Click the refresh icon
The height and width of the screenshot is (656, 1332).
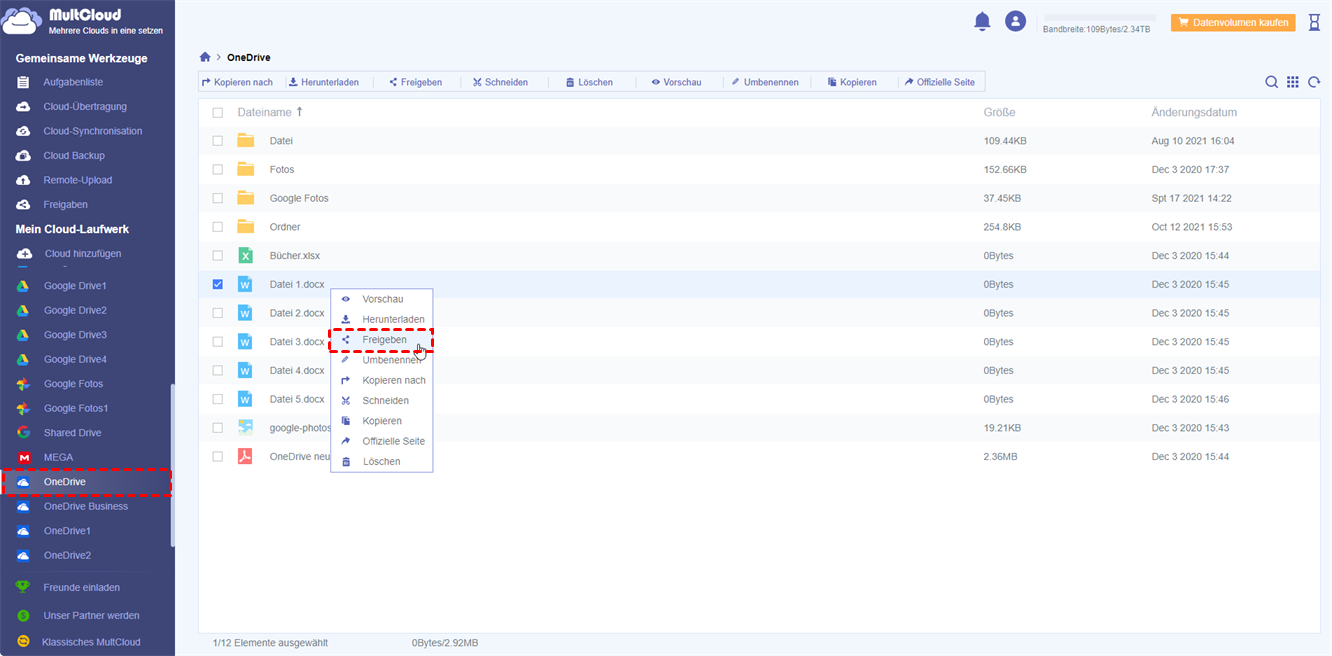click(x=1314, y=82)
